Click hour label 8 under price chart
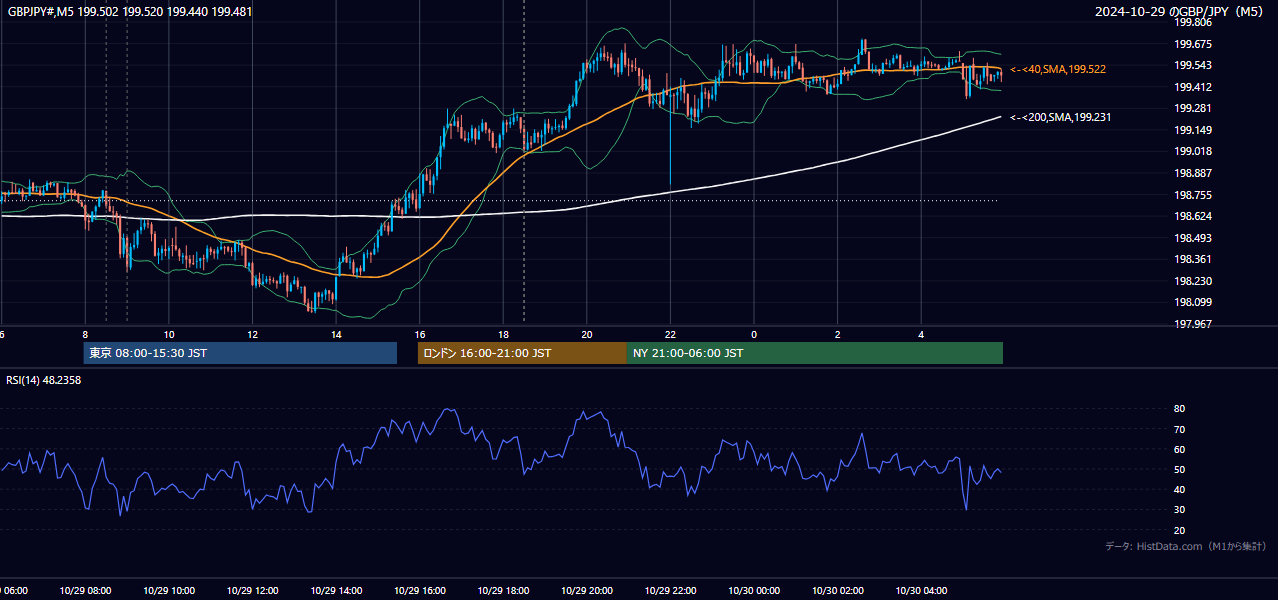This screenshot has width=1278, height=600. point(85,334)
